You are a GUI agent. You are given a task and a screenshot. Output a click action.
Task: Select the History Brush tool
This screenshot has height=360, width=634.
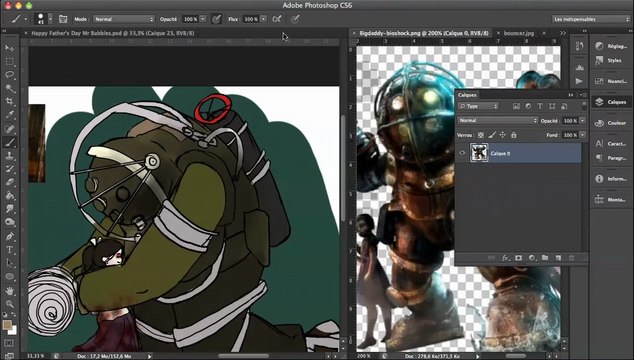(x=10, y=169)
